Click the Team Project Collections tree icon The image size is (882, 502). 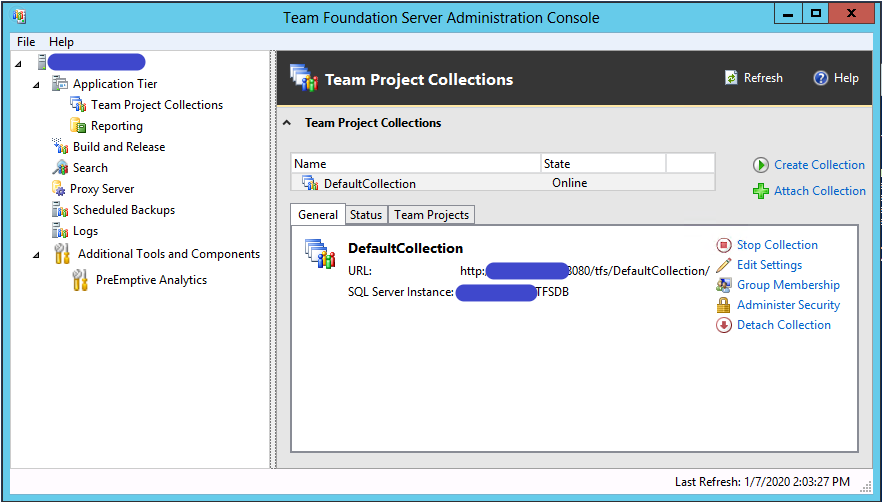pos(78,105)
